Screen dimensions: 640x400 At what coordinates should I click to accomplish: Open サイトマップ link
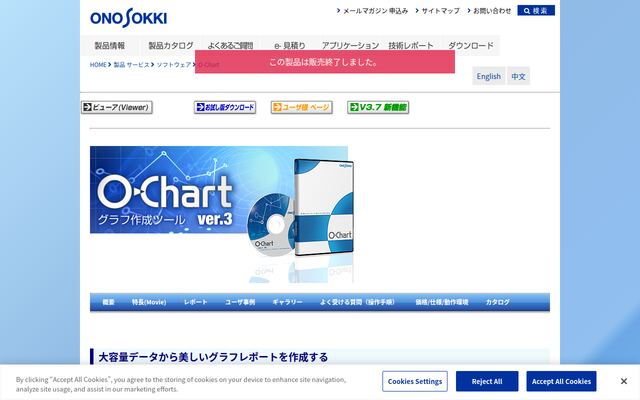(x=438, y=11)
